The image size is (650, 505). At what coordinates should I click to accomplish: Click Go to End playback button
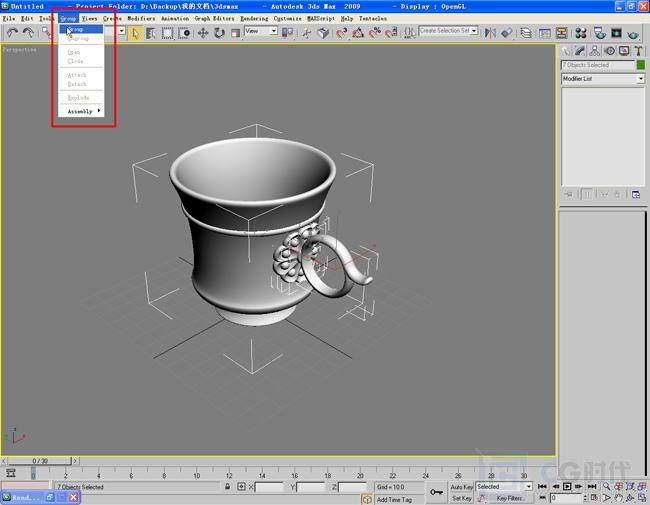tap(592, 486)
